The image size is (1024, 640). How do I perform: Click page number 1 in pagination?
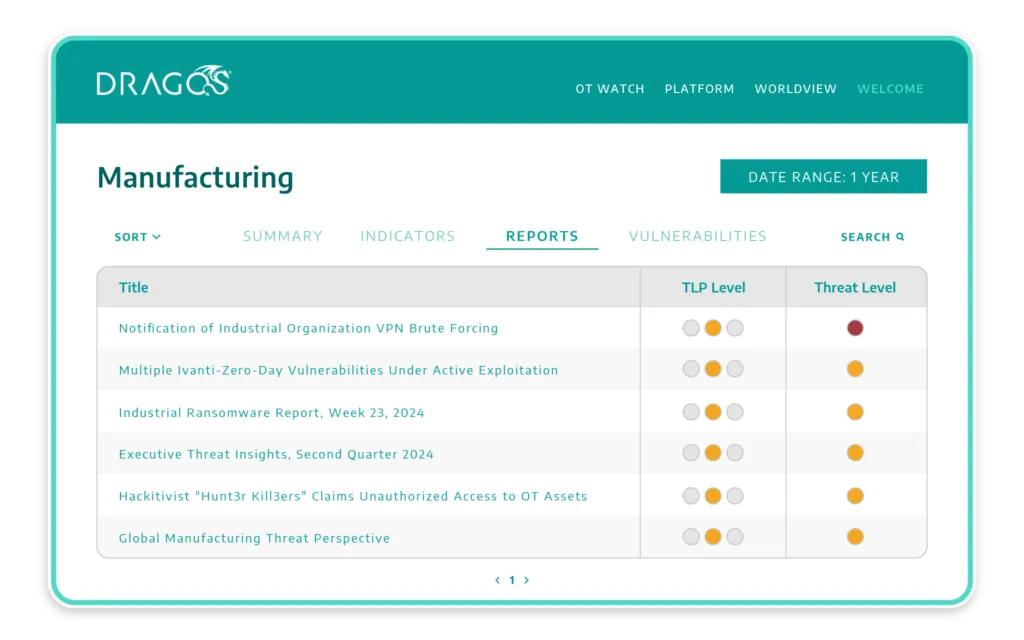(512, 580)
